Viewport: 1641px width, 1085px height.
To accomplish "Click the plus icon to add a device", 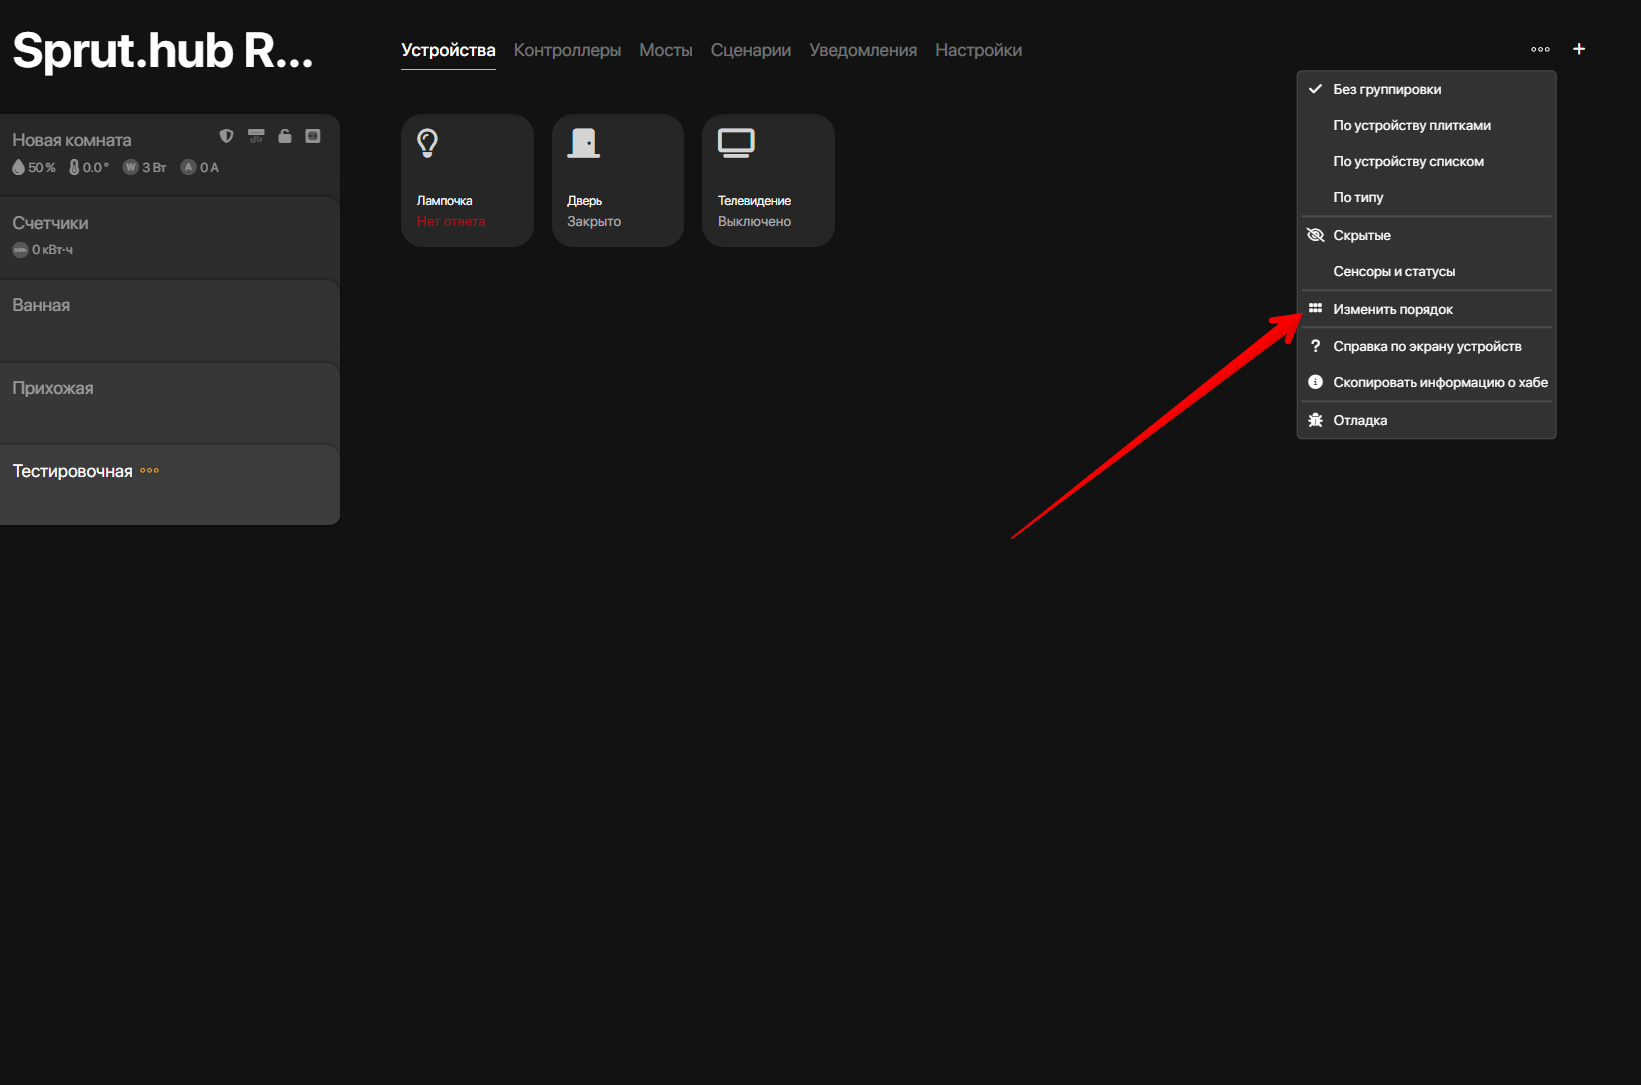I will [1579, 49].
